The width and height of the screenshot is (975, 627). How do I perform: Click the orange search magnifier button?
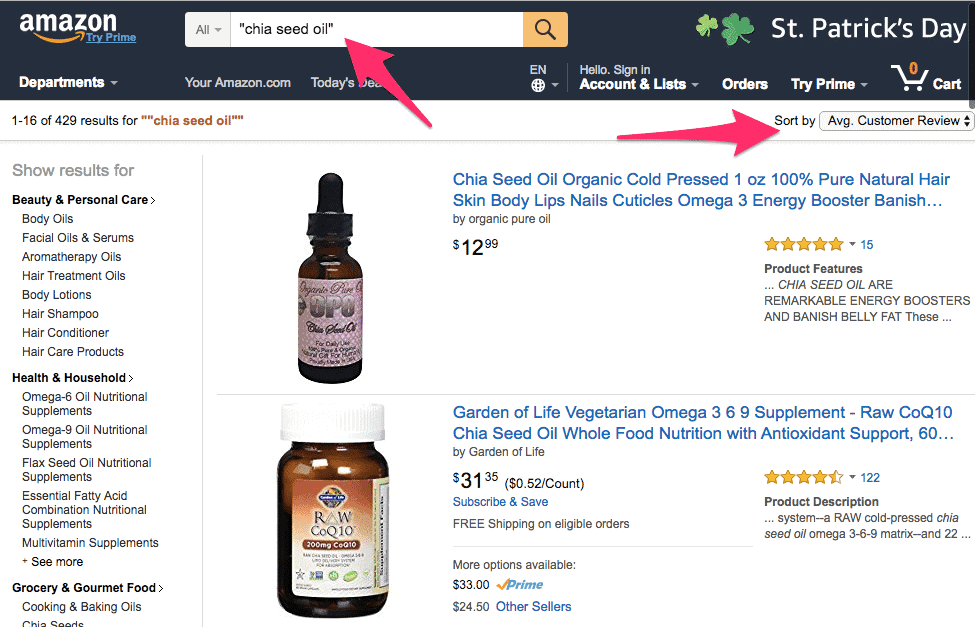pyautogui.click(x=545, y=30)
